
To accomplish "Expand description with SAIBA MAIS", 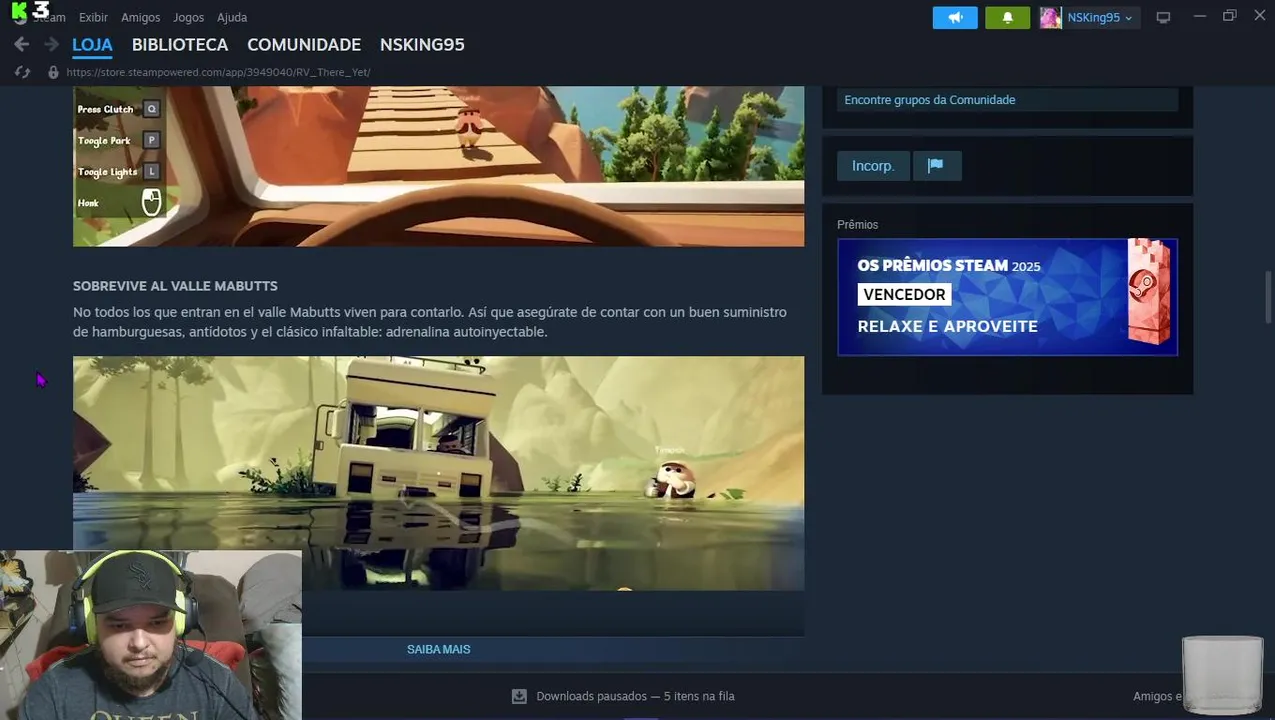I will [x=438, y=649].
